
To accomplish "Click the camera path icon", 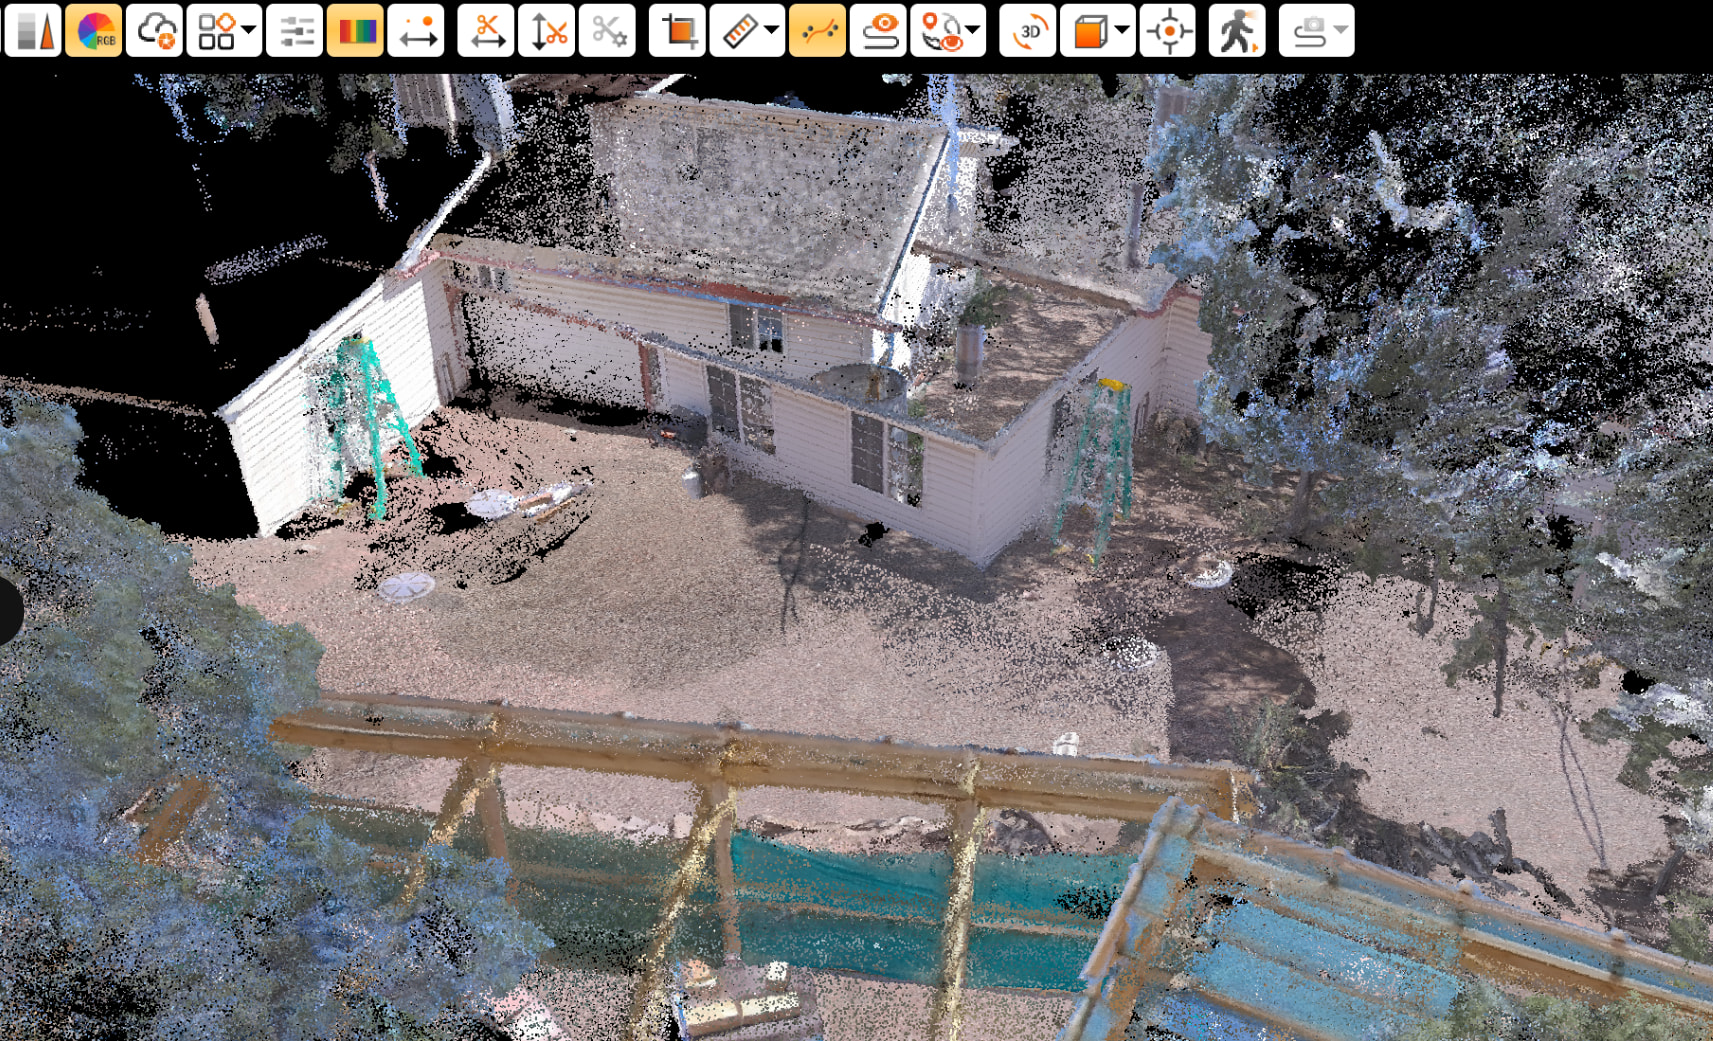I will (1308, 31).
